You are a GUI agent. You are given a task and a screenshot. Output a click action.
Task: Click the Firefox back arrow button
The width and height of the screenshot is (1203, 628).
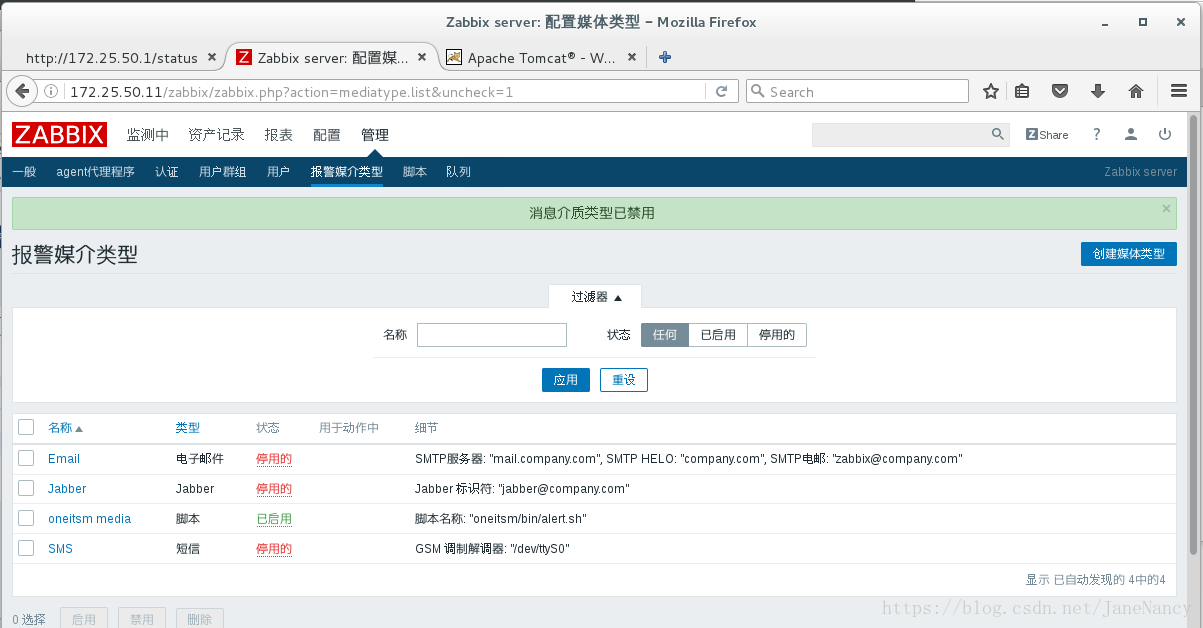21,91
